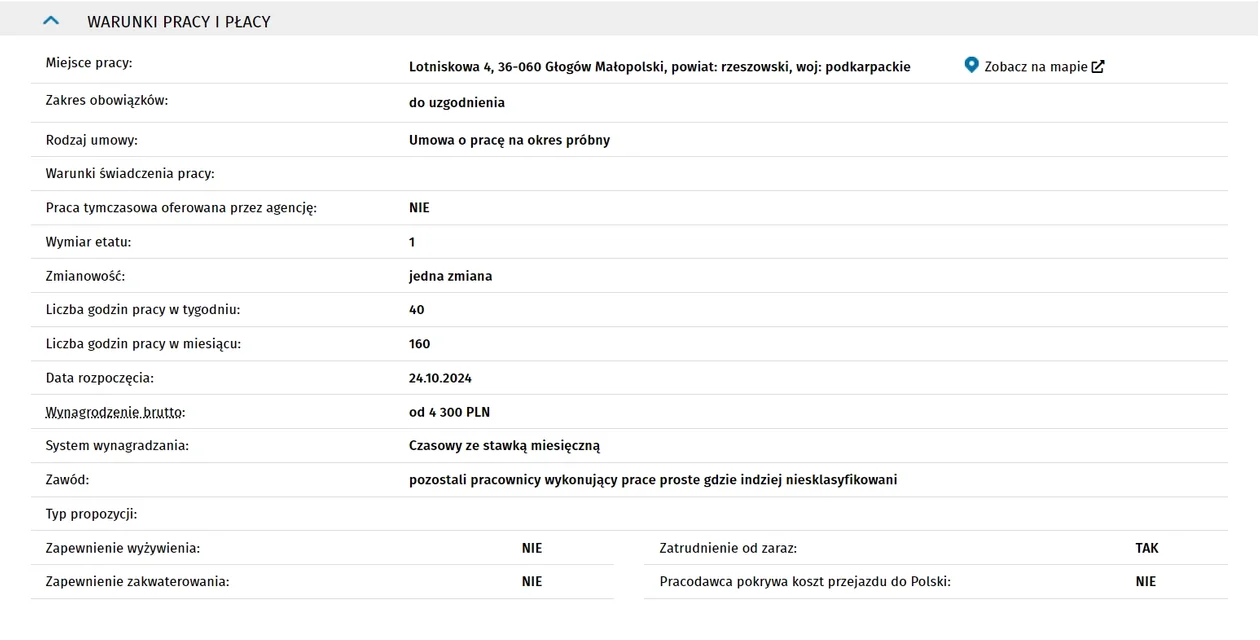The height and width of the screenshot is (640, 1260).
Task: Click the Typ propozycji label
Action: (x=91, y=514)
